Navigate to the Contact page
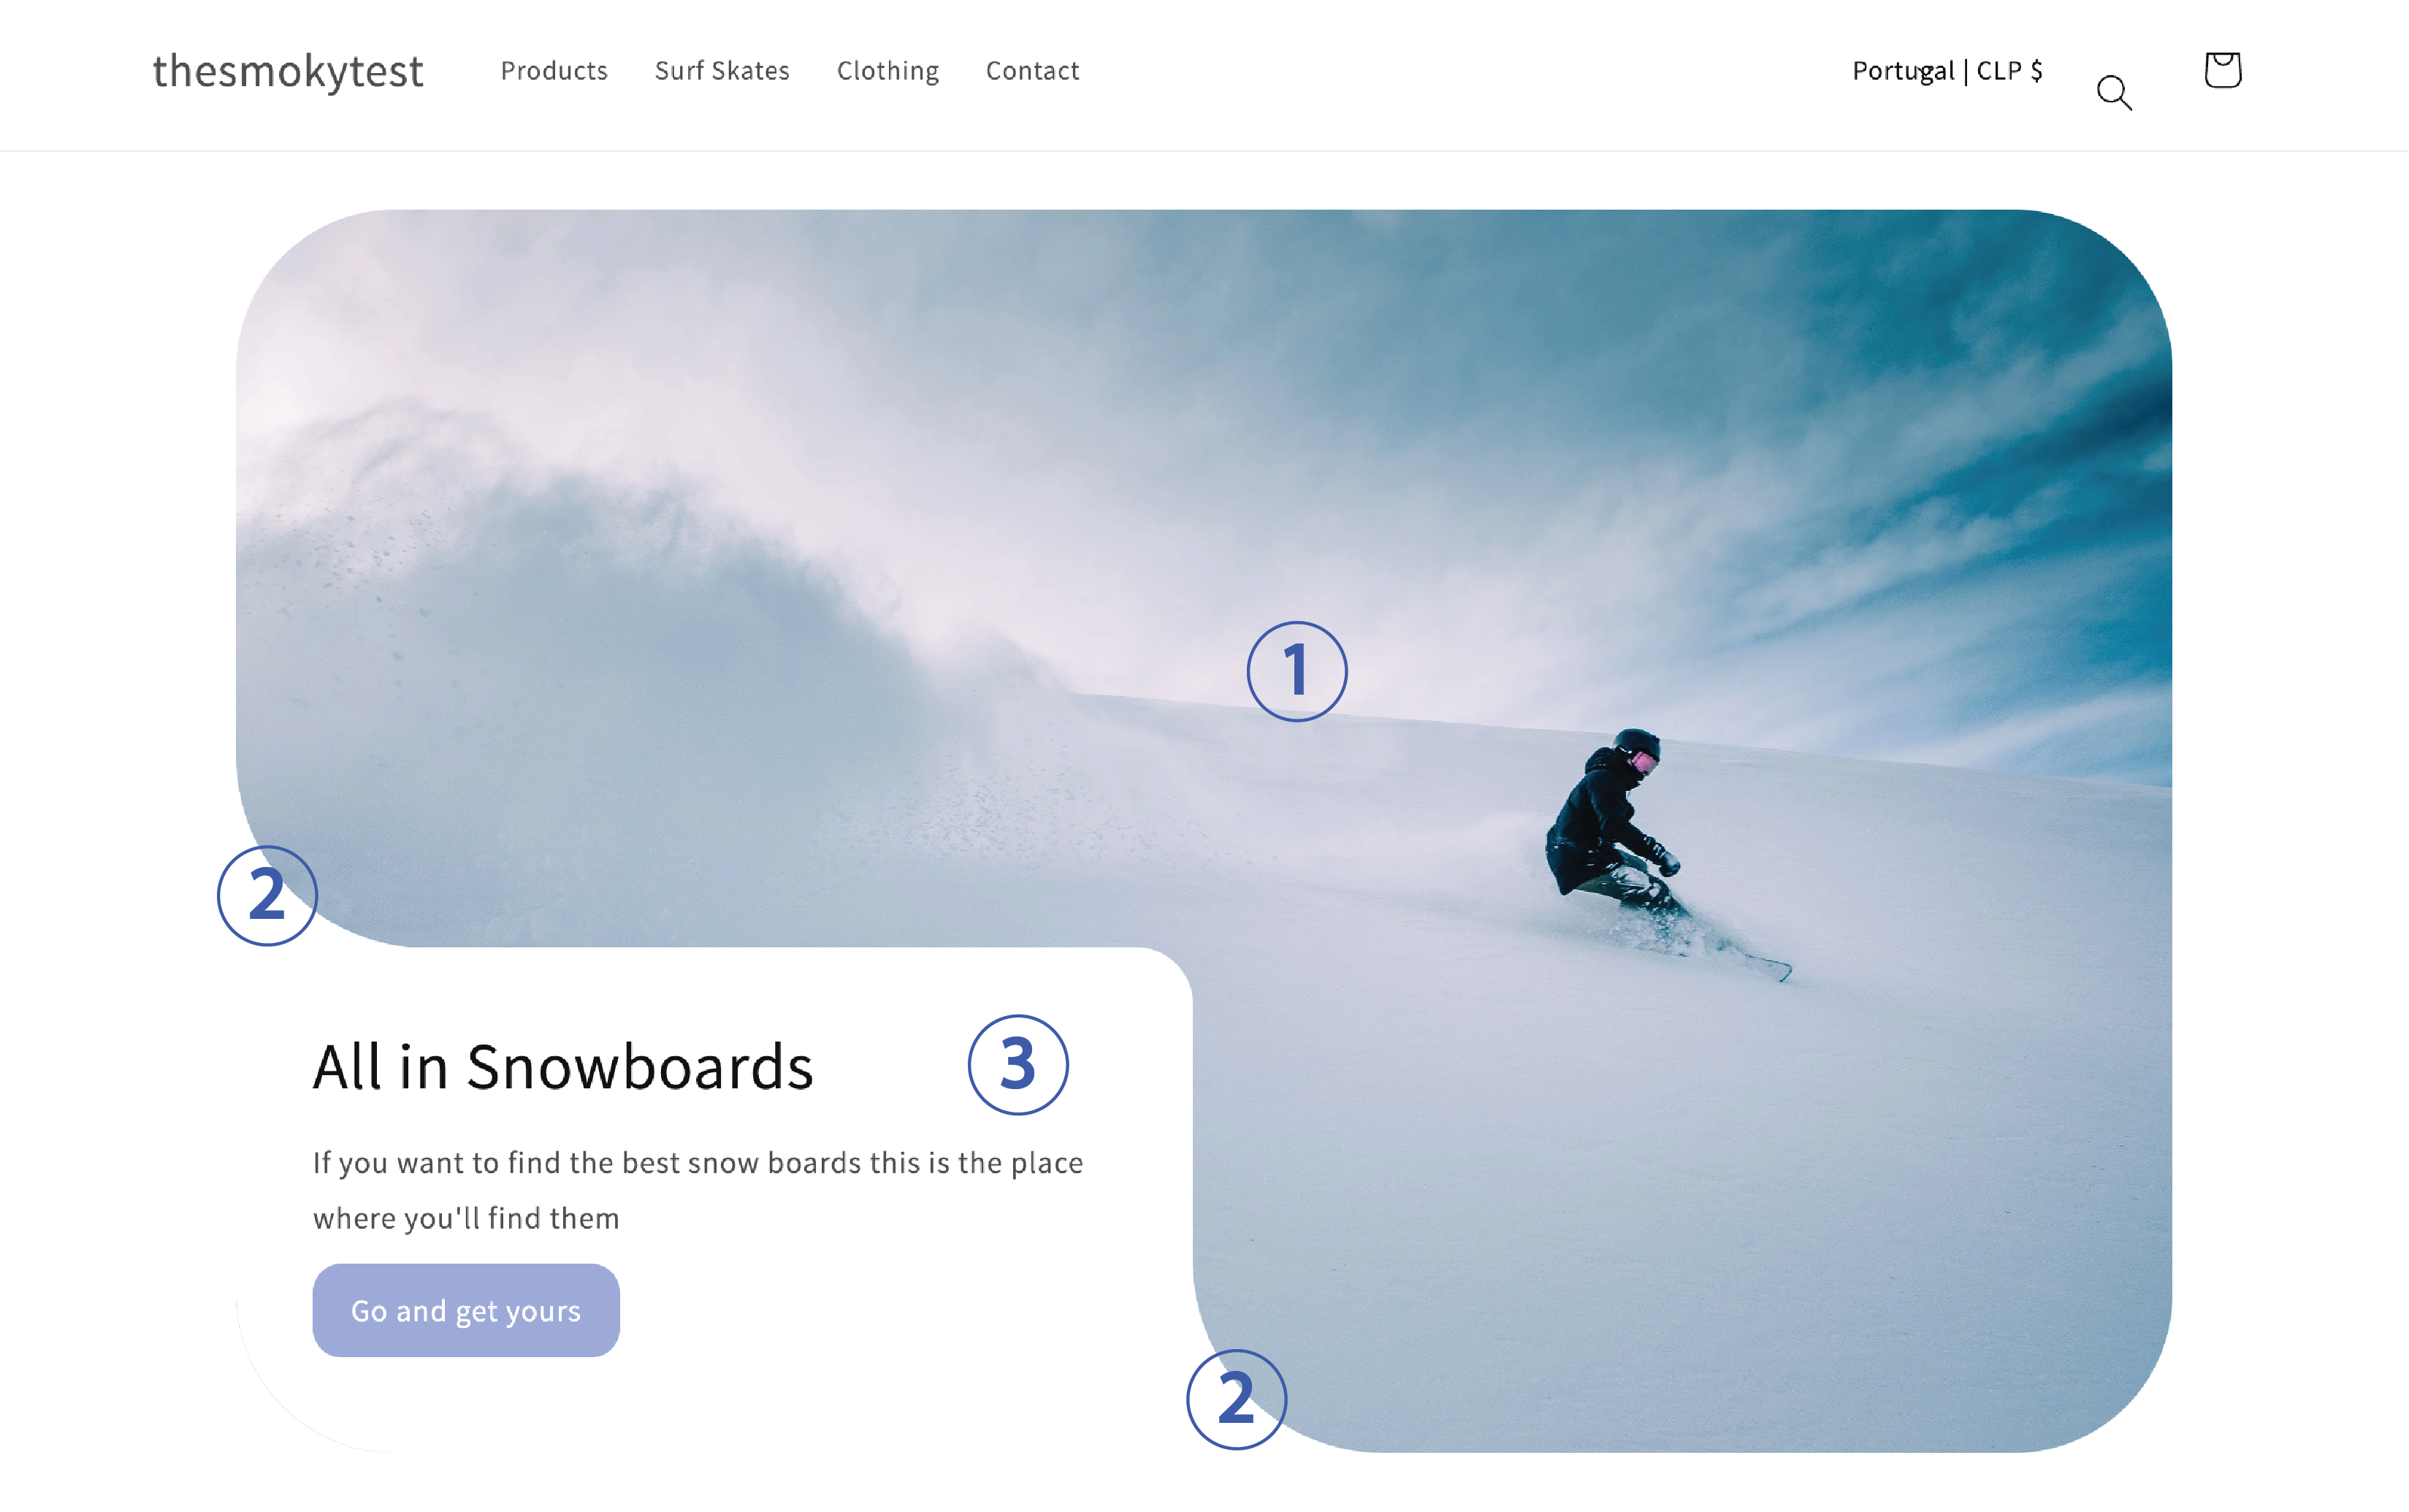The height and width of the screenshot is (1512, 2409). 1032,71
